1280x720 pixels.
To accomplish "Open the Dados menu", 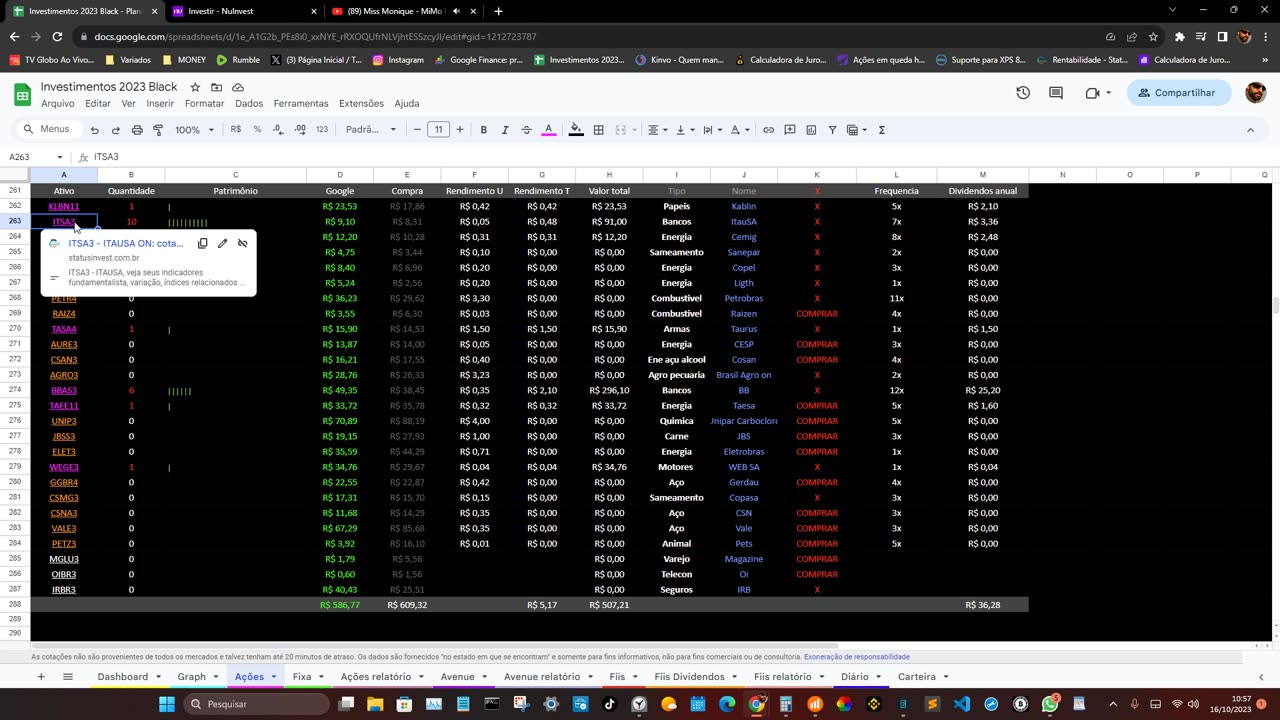I will (249, 104).
